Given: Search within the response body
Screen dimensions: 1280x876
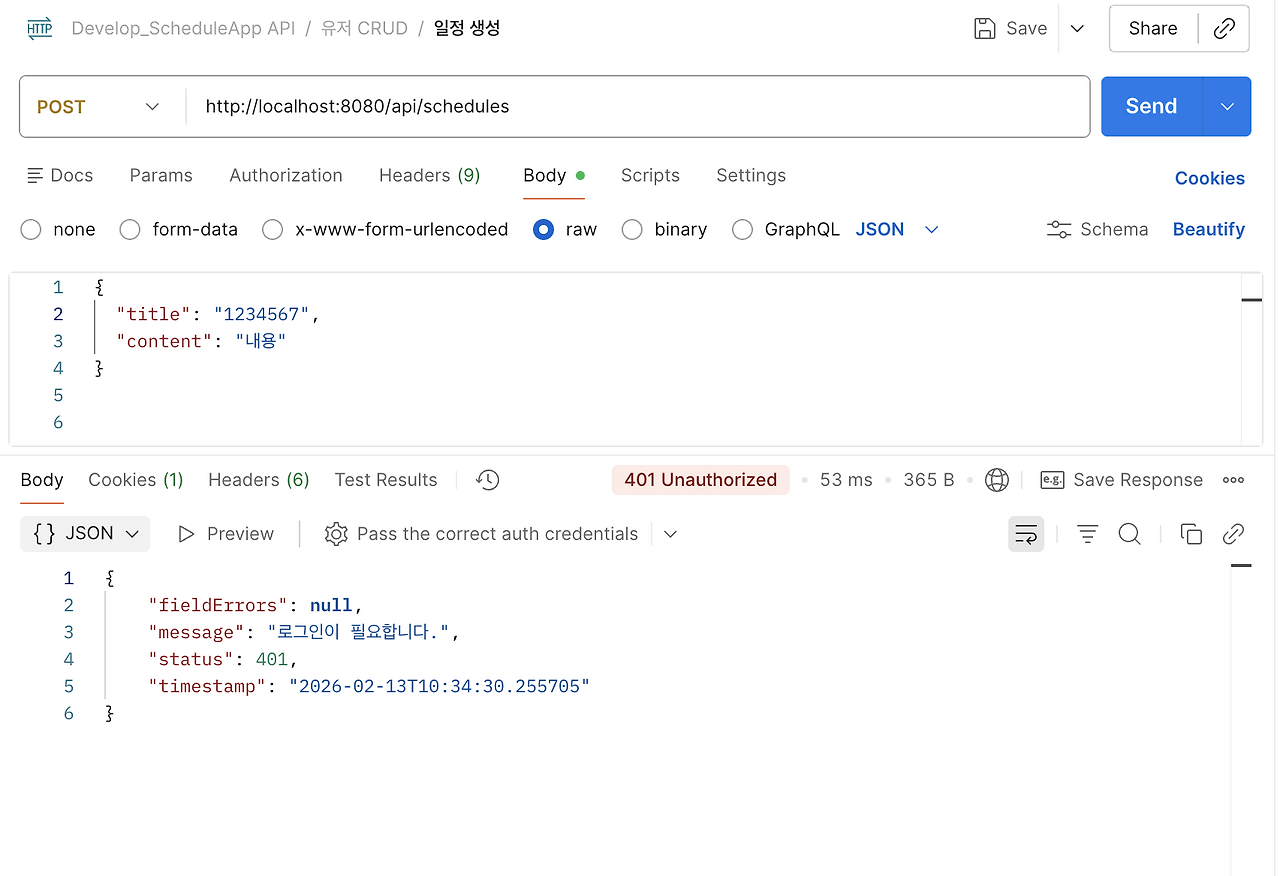Looking at the screenshot, I should click(1130, 534).
